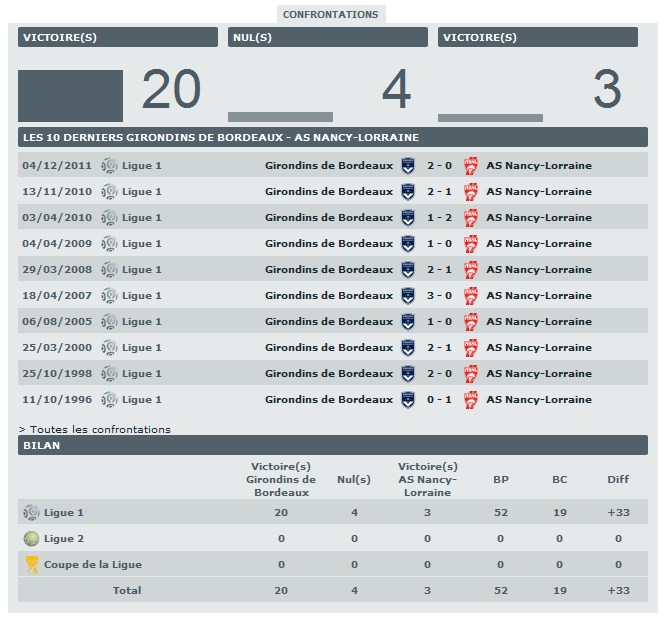
Task: Click AS Nancy-Lorraine in 29/03/2008 row
Action: tap(538, 270)
